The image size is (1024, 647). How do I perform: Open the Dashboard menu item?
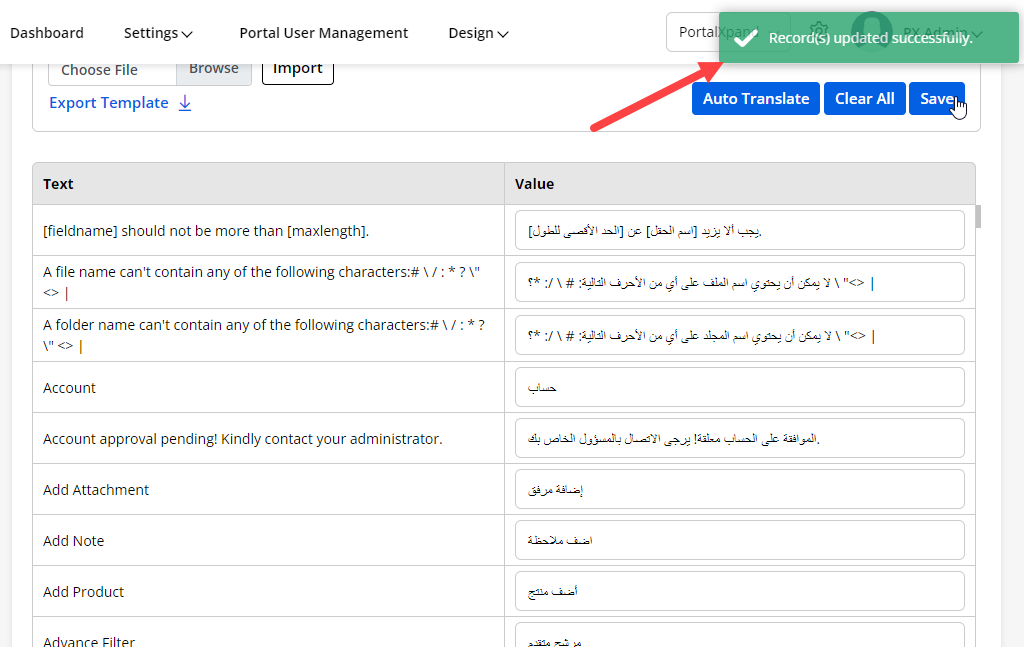(47, 33)
